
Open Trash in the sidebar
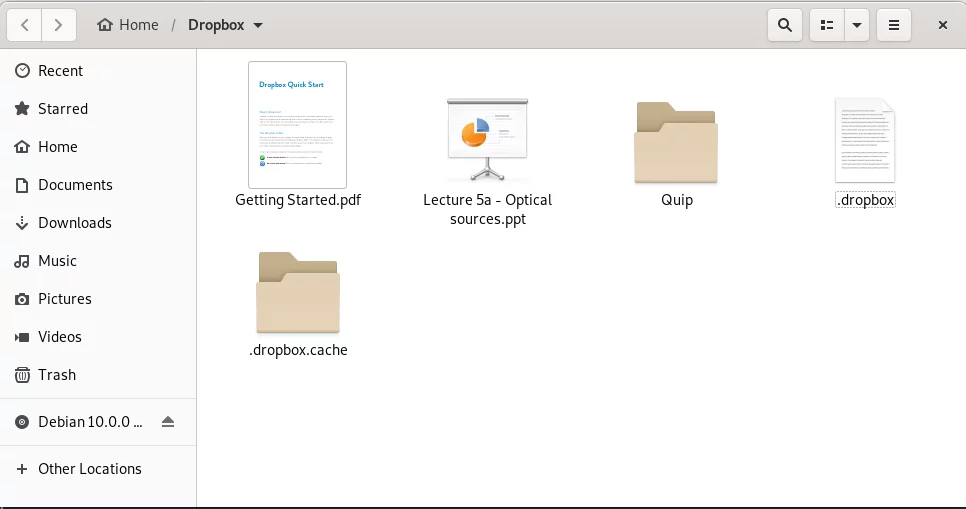(x=98, y=375)
